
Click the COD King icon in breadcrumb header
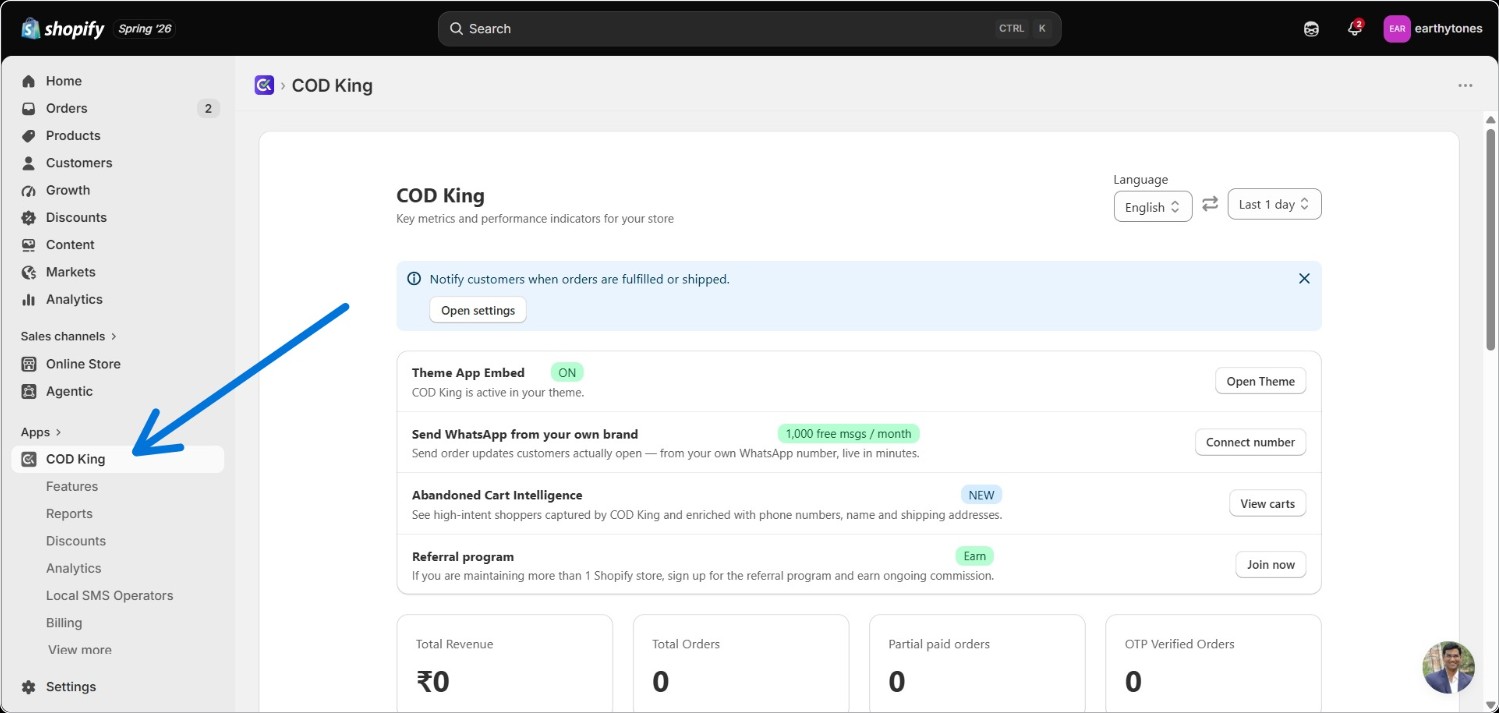click(x=264, y=85)
